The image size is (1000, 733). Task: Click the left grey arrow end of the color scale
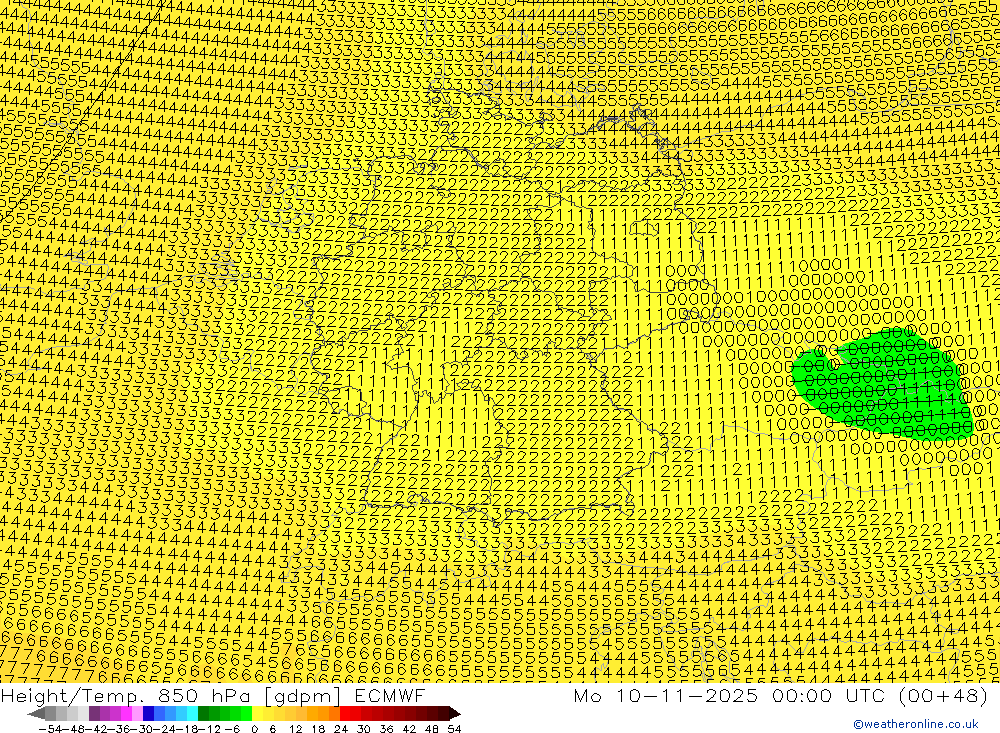coord(36,714)
